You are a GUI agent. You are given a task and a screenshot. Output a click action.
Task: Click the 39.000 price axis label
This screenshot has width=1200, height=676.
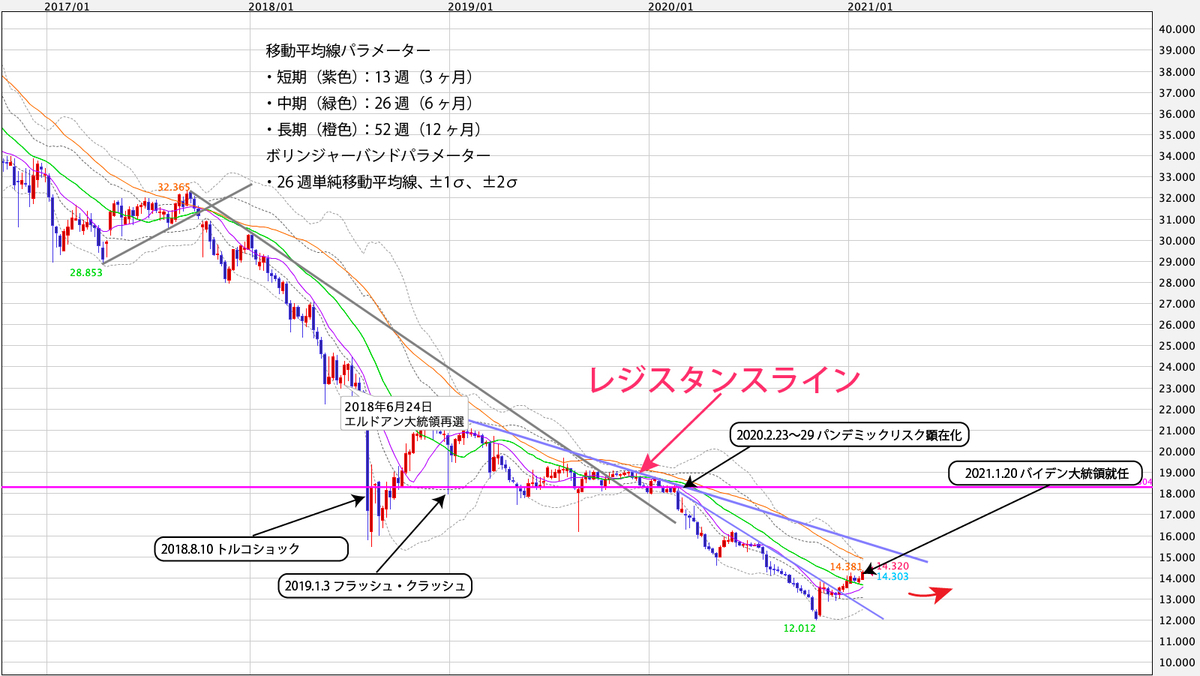point(1177,50)
